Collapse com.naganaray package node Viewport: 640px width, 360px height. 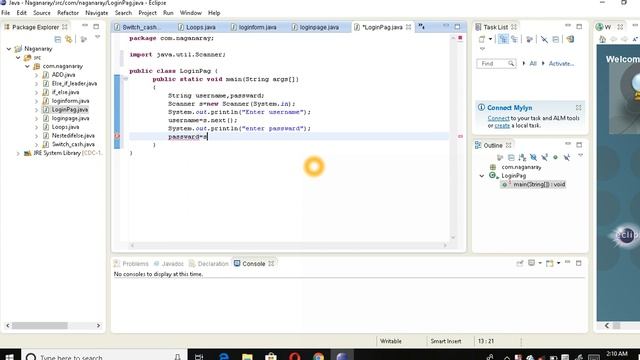(x=27, y=66)
